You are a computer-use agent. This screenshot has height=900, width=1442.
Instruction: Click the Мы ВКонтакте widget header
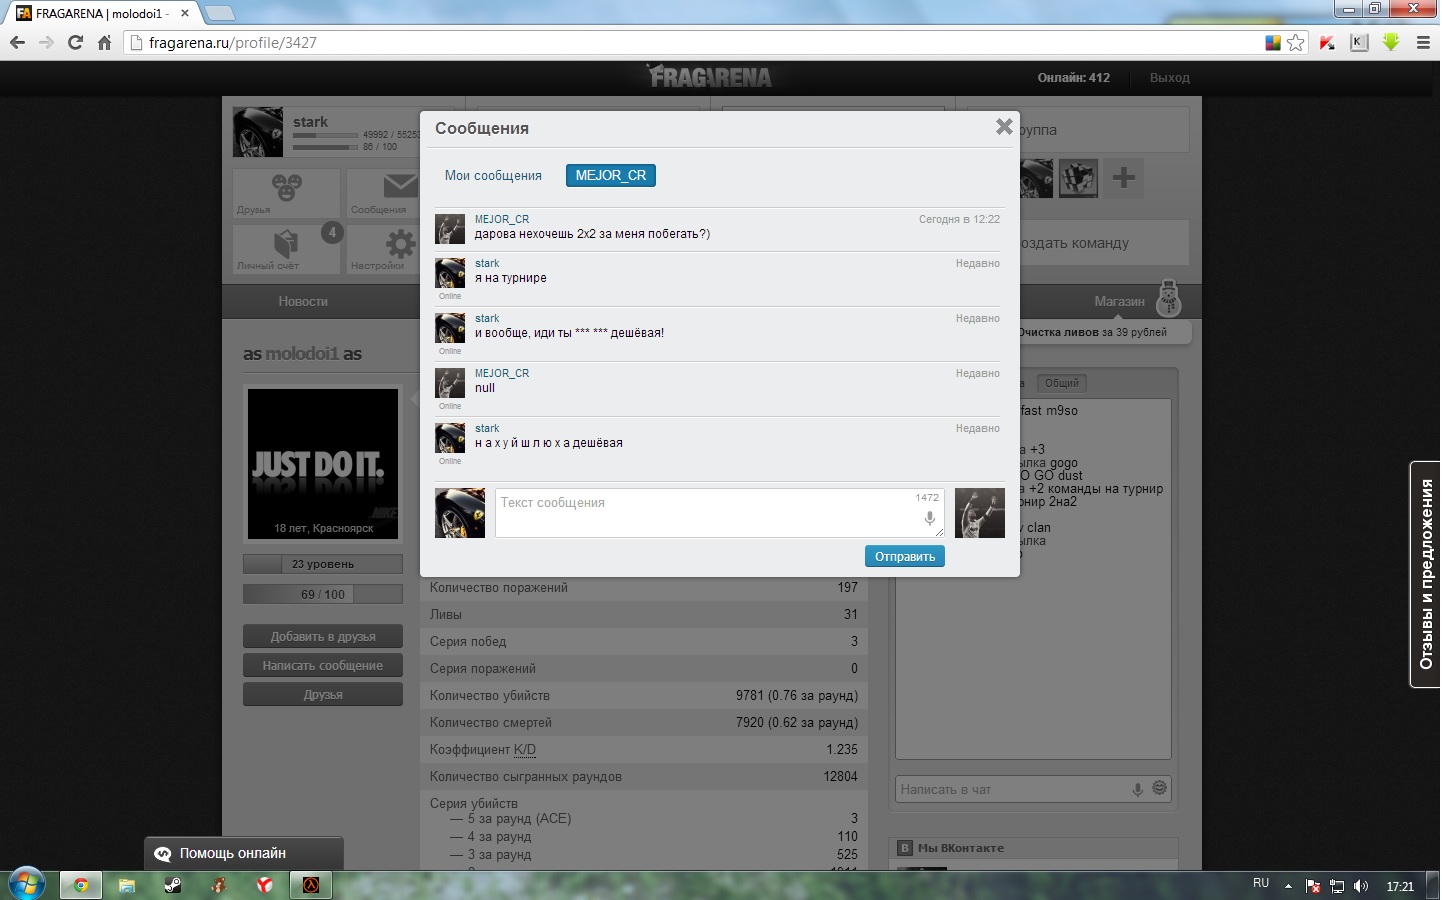[x=1035, y=848]
